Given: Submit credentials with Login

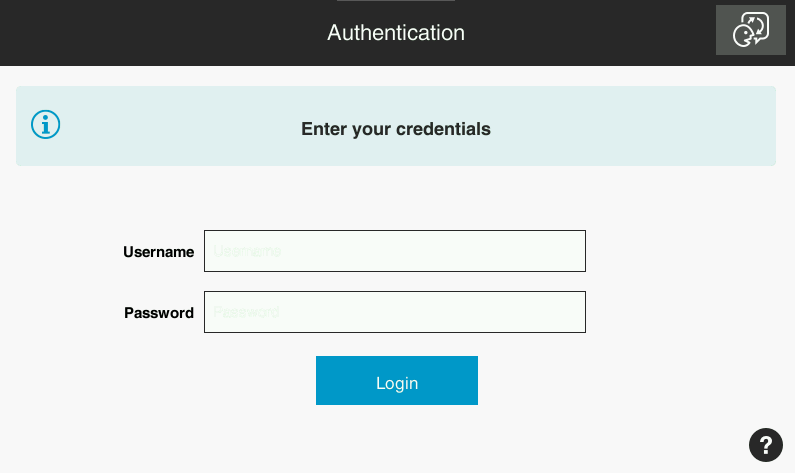Looking at the screenshot, I should point(396,381).
